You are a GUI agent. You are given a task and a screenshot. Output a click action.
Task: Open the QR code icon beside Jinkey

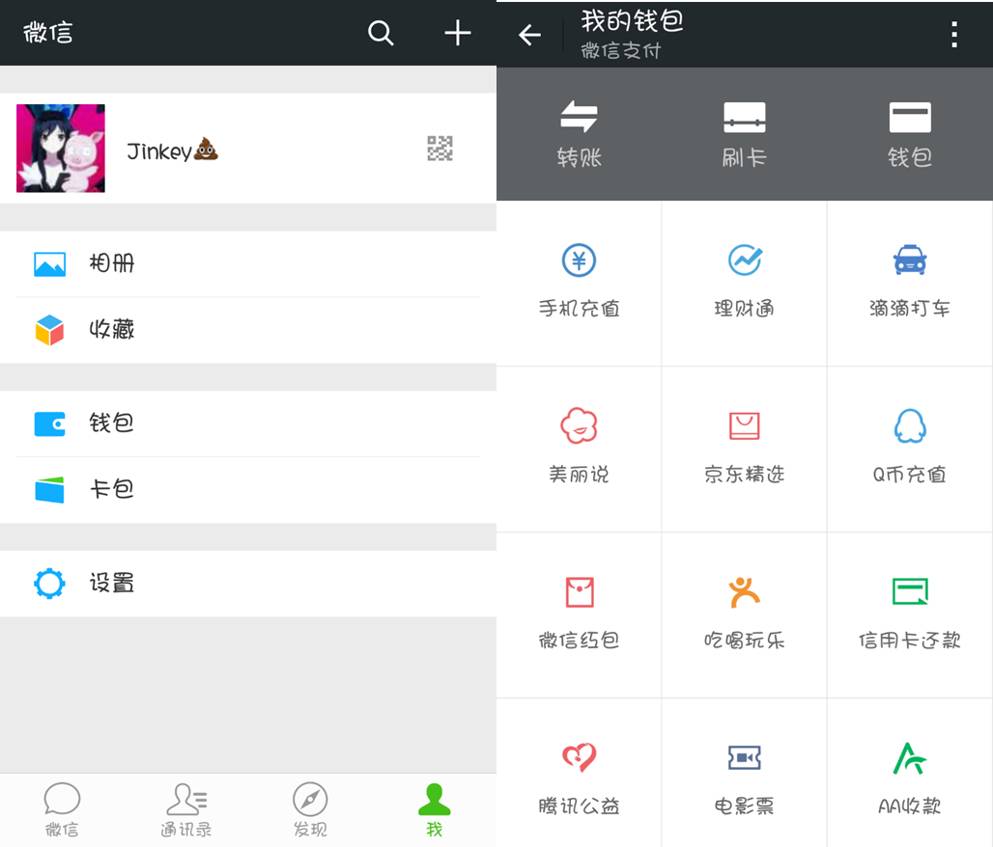click(440, 148)
